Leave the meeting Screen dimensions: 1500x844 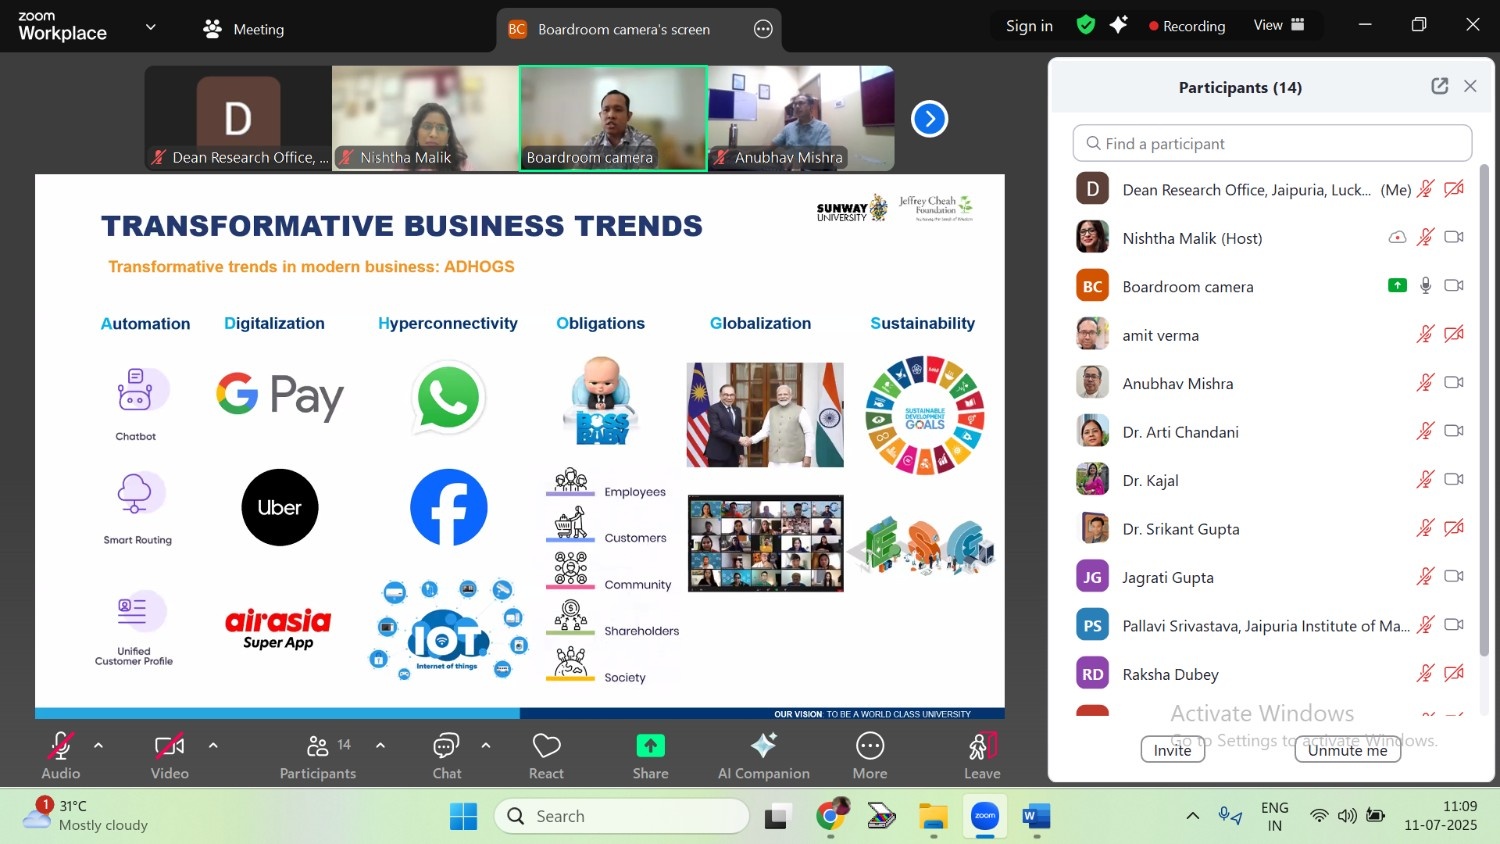point(982,756)
